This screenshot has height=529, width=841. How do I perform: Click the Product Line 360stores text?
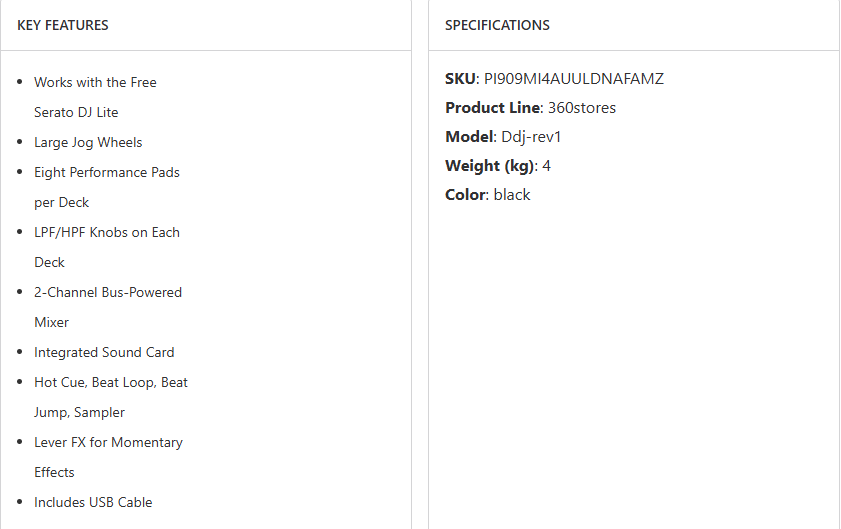(x=581, y=107)
